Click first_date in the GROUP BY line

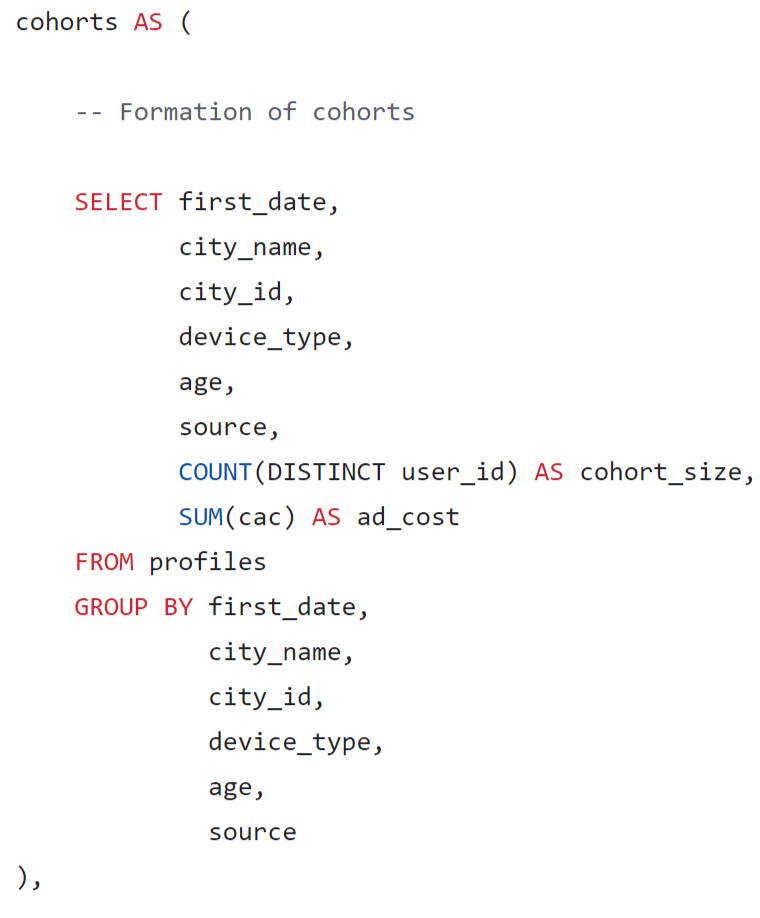click(x=281, y=607)
